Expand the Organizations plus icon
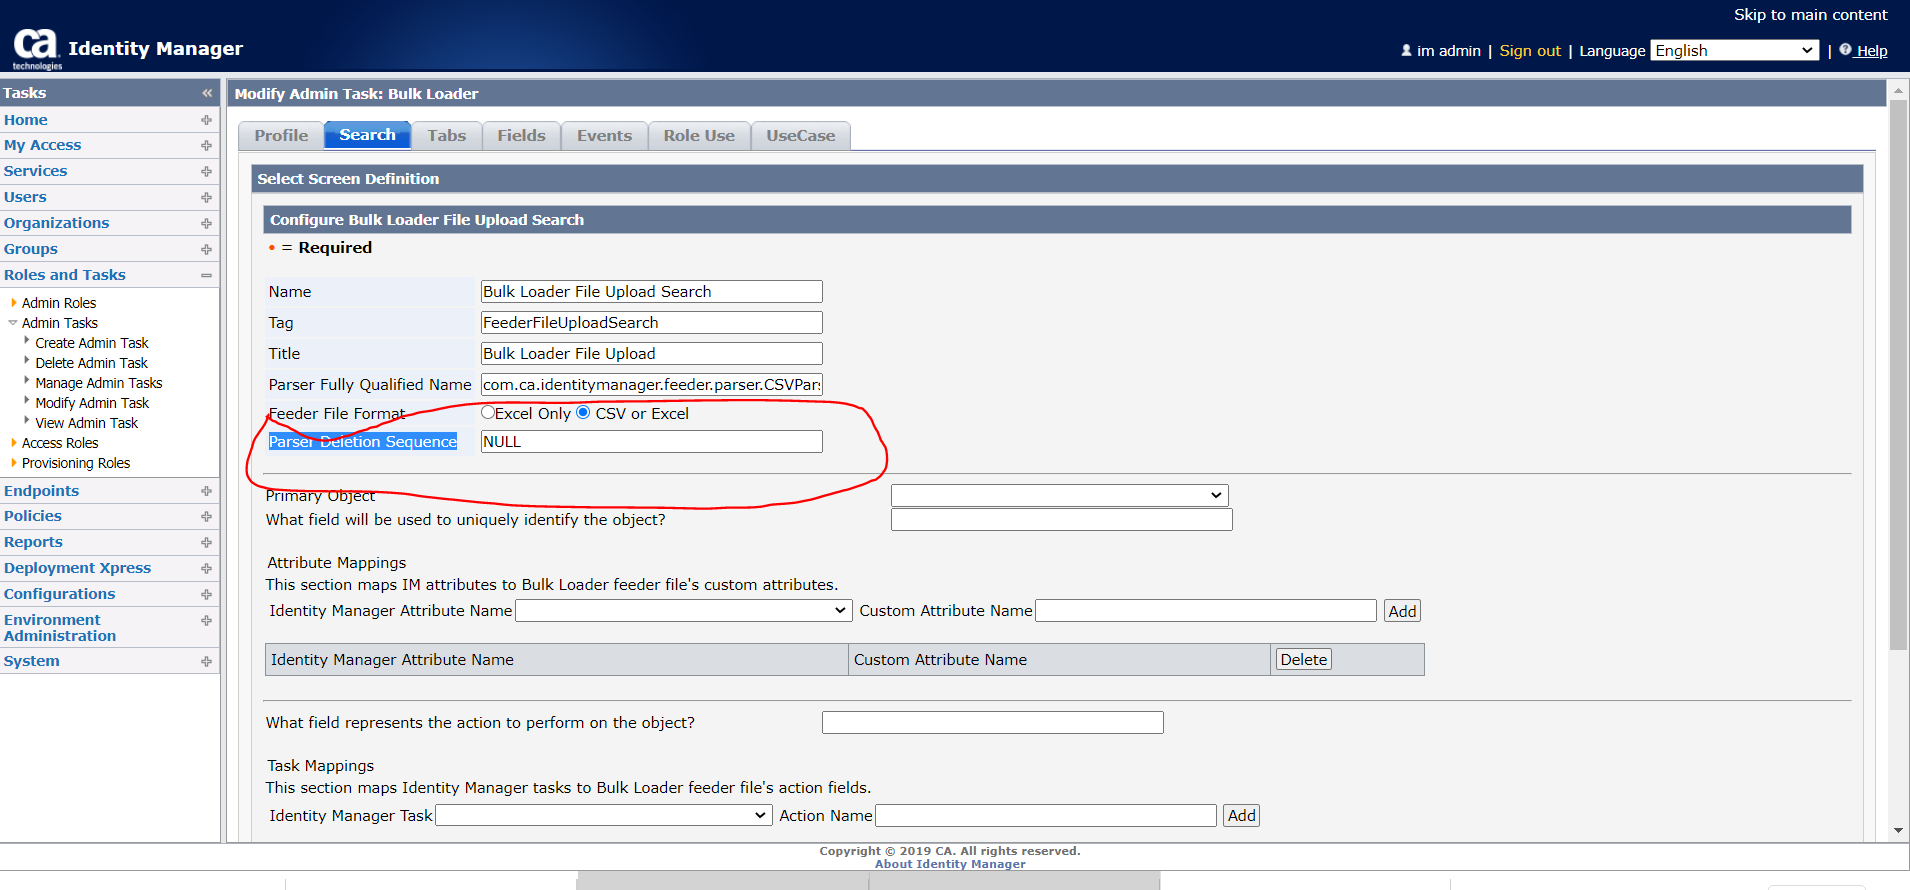Image resolution: width=1910 pixels, height=890 pixels. pos(206,224)
